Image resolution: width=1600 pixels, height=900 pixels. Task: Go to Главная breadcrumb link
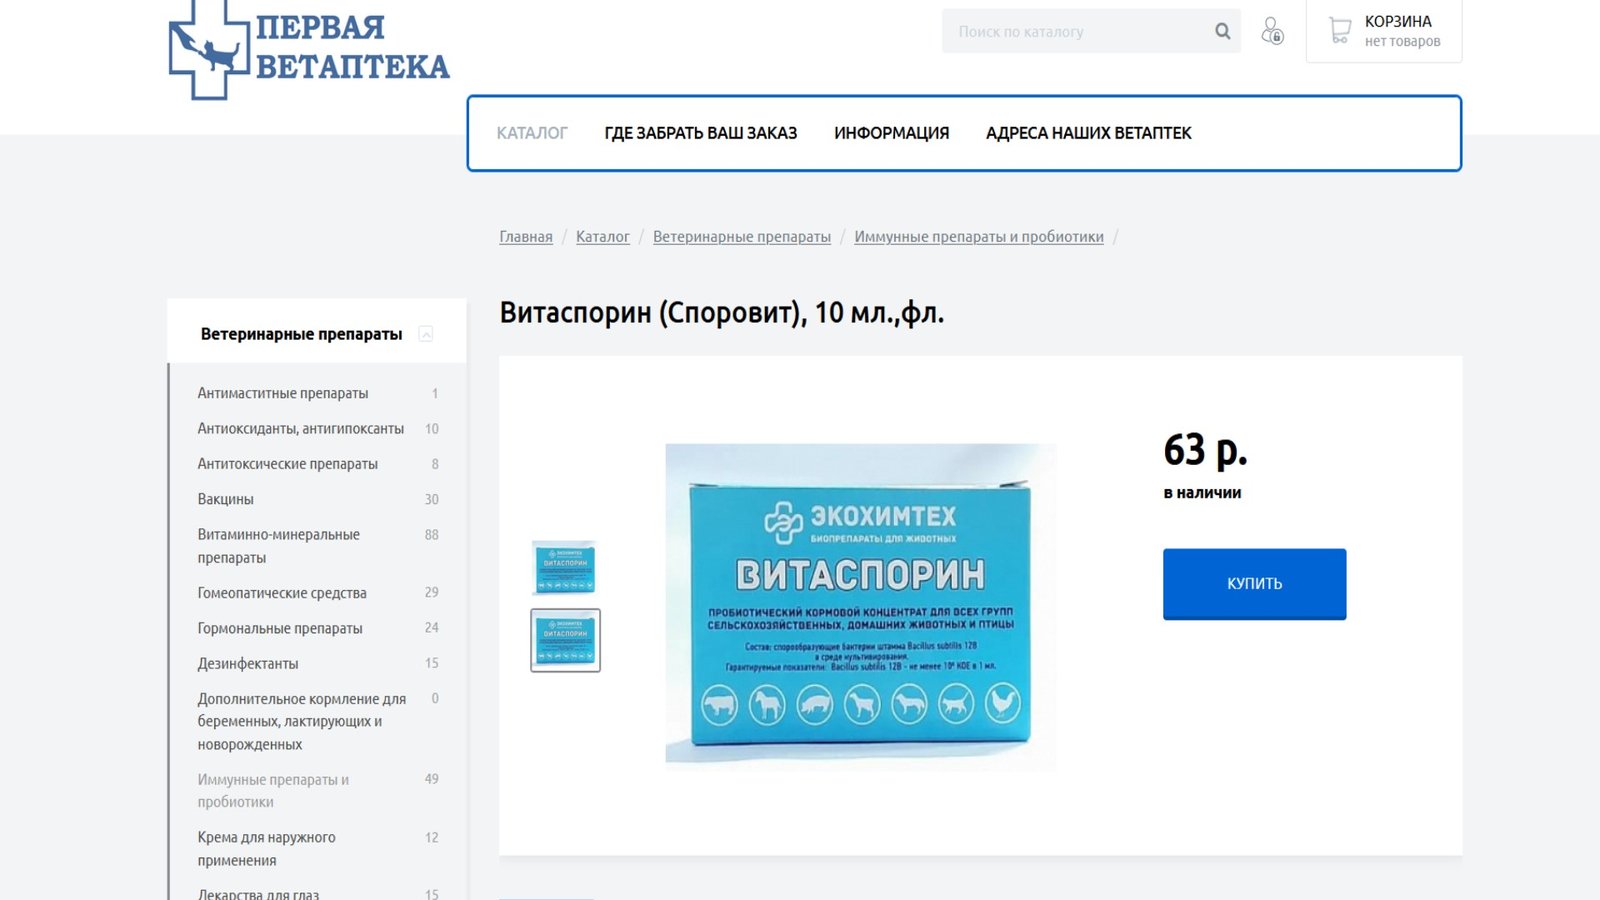[526, 237]
